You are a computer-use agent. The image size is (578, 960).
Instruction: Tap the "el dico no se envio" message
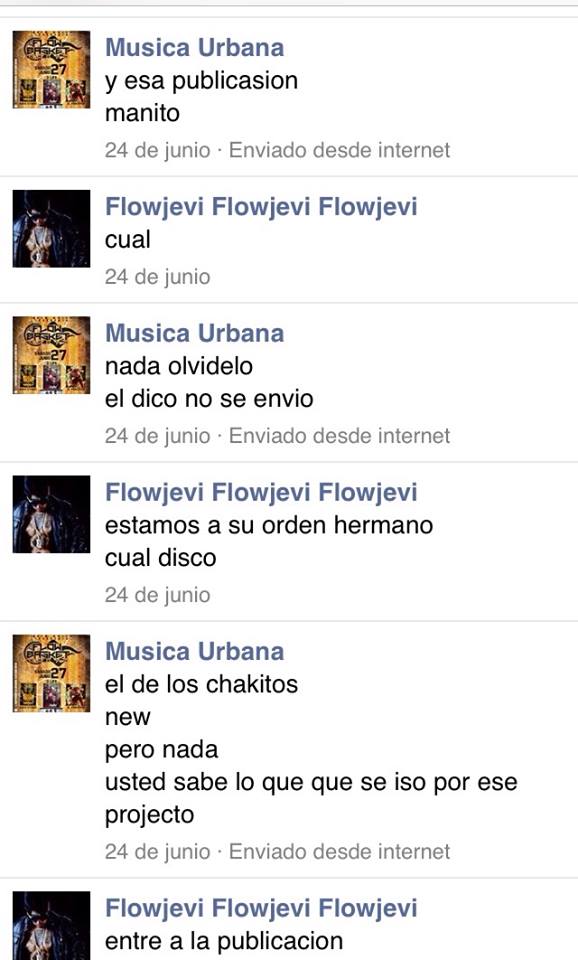point(209,399)
